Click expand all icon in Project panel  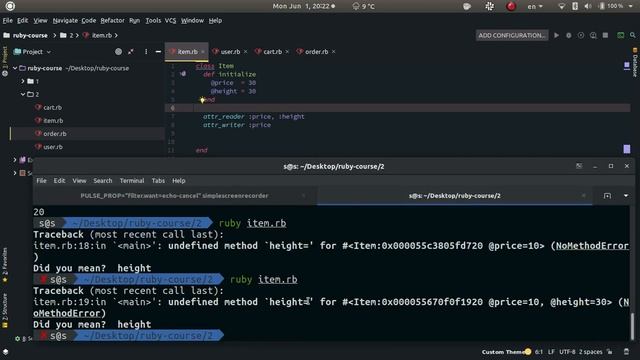click(x=131, y=52)
